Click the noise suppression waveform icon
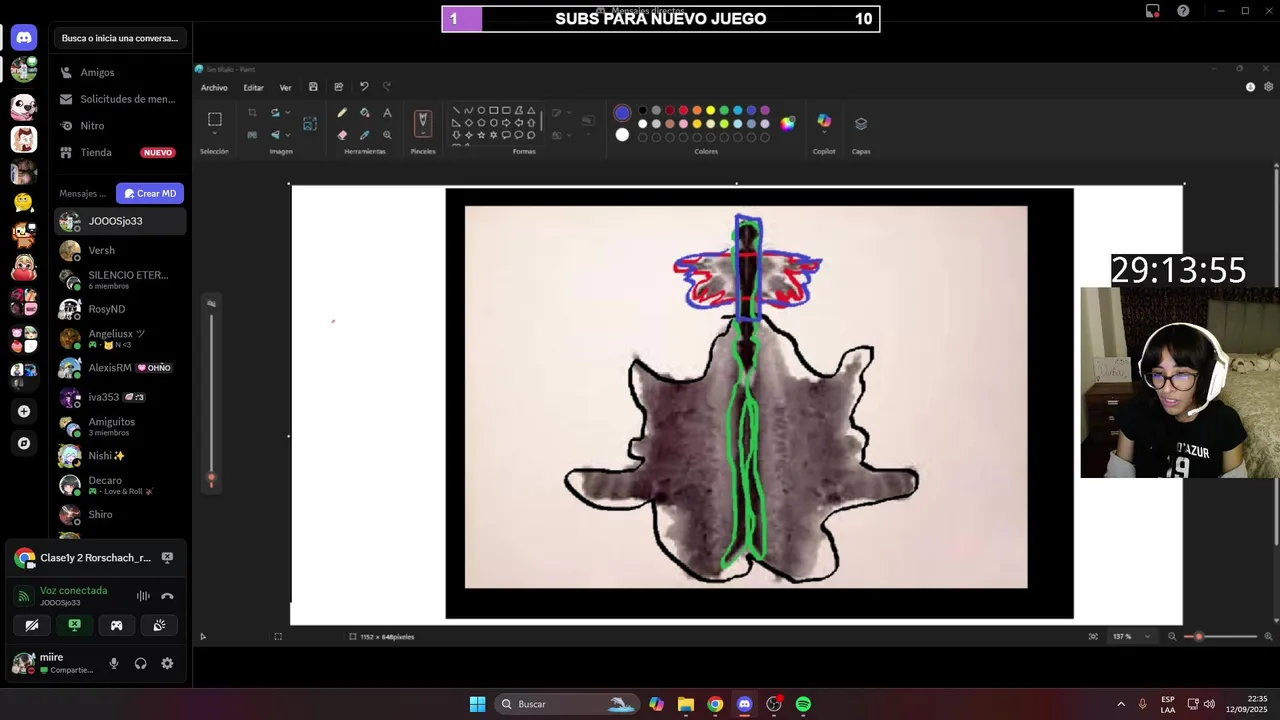 (143, 596)
